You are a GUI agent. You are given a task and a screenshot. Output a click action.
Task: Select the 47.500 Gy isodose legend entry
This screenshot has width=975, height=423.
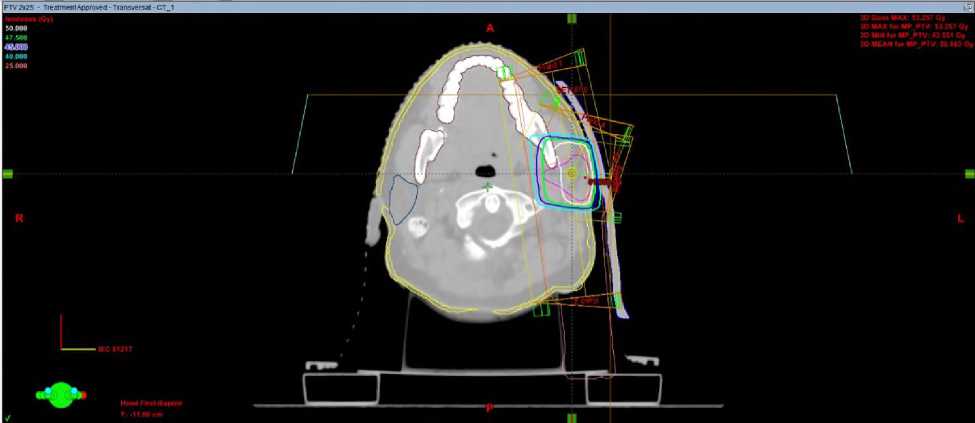[16, 37]
